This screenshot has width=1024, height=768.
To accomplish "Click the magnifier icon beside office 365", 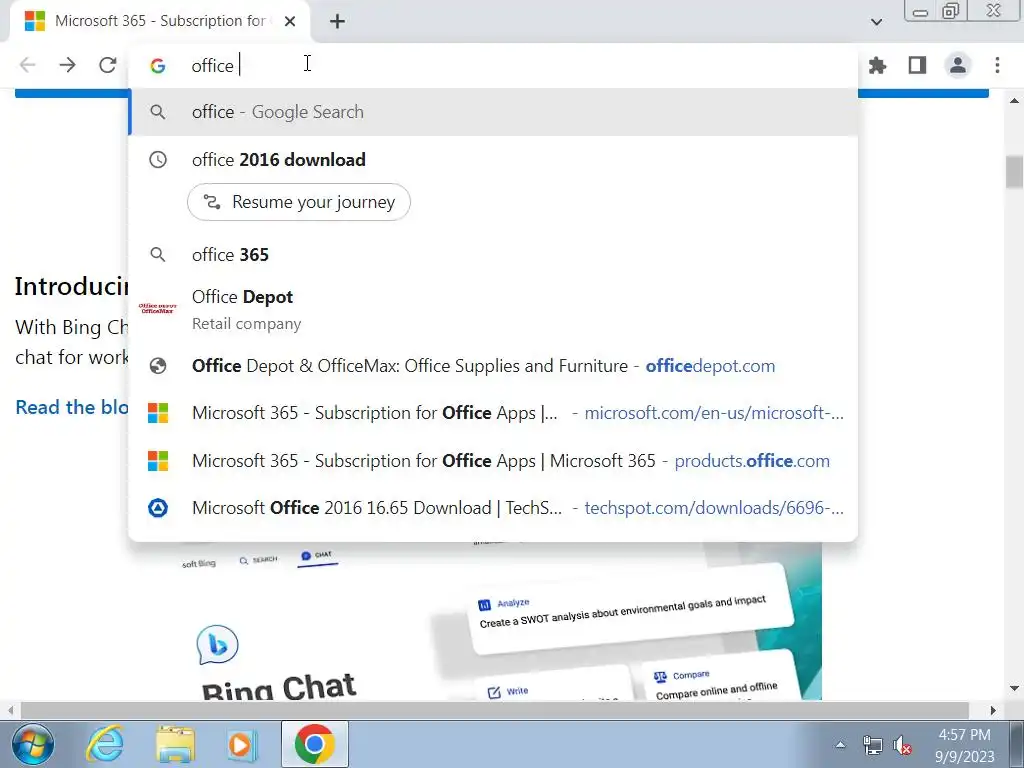I will click(157, 254).
